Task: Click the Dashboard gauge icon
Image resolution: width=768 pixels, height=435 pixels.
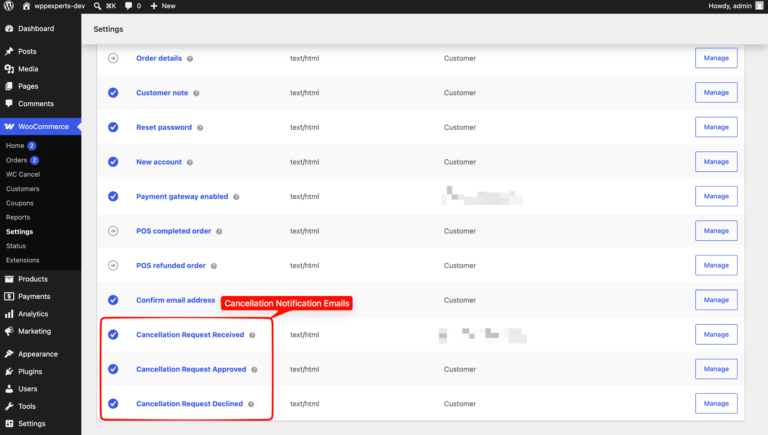Action: point(9,28)
